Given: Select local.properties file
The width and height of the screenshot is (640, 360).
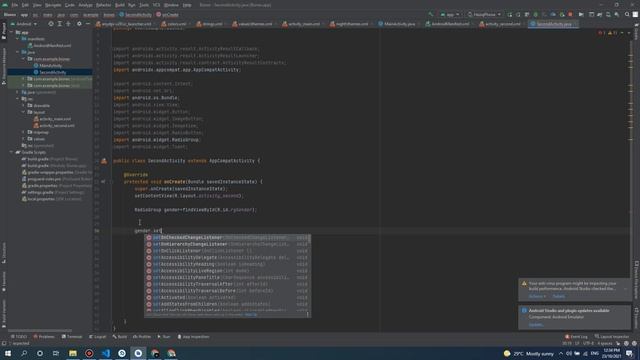Looking at the screenshot, I should [51, 199].
